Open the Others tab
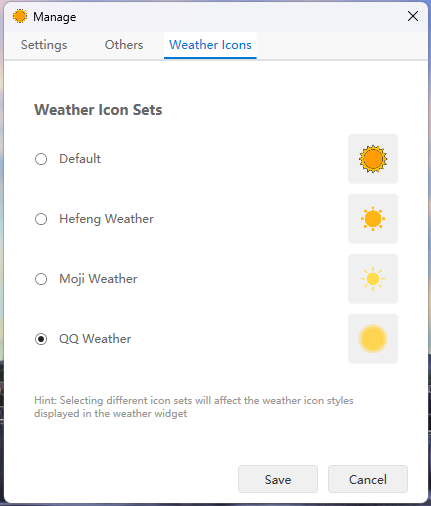 click(x=124, y=45)
